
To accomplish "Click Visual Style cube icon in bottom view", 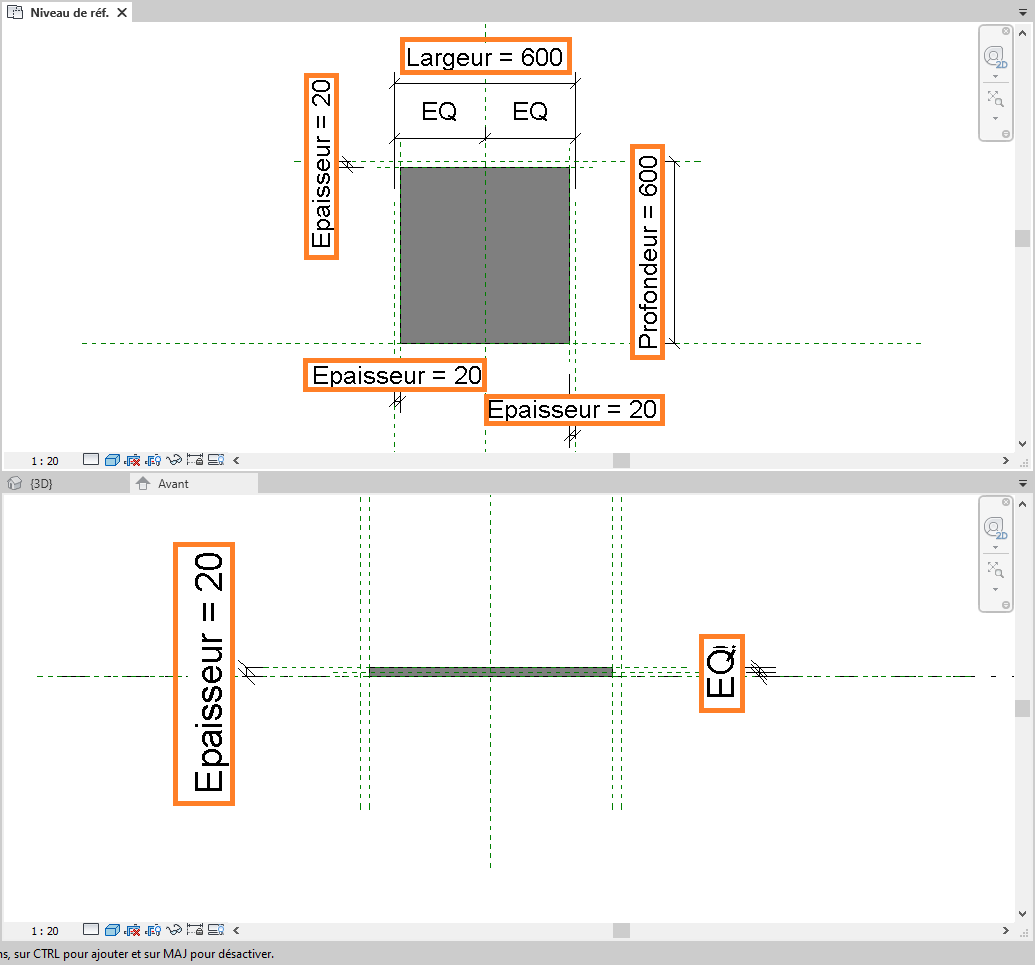I will click(112, 930).
